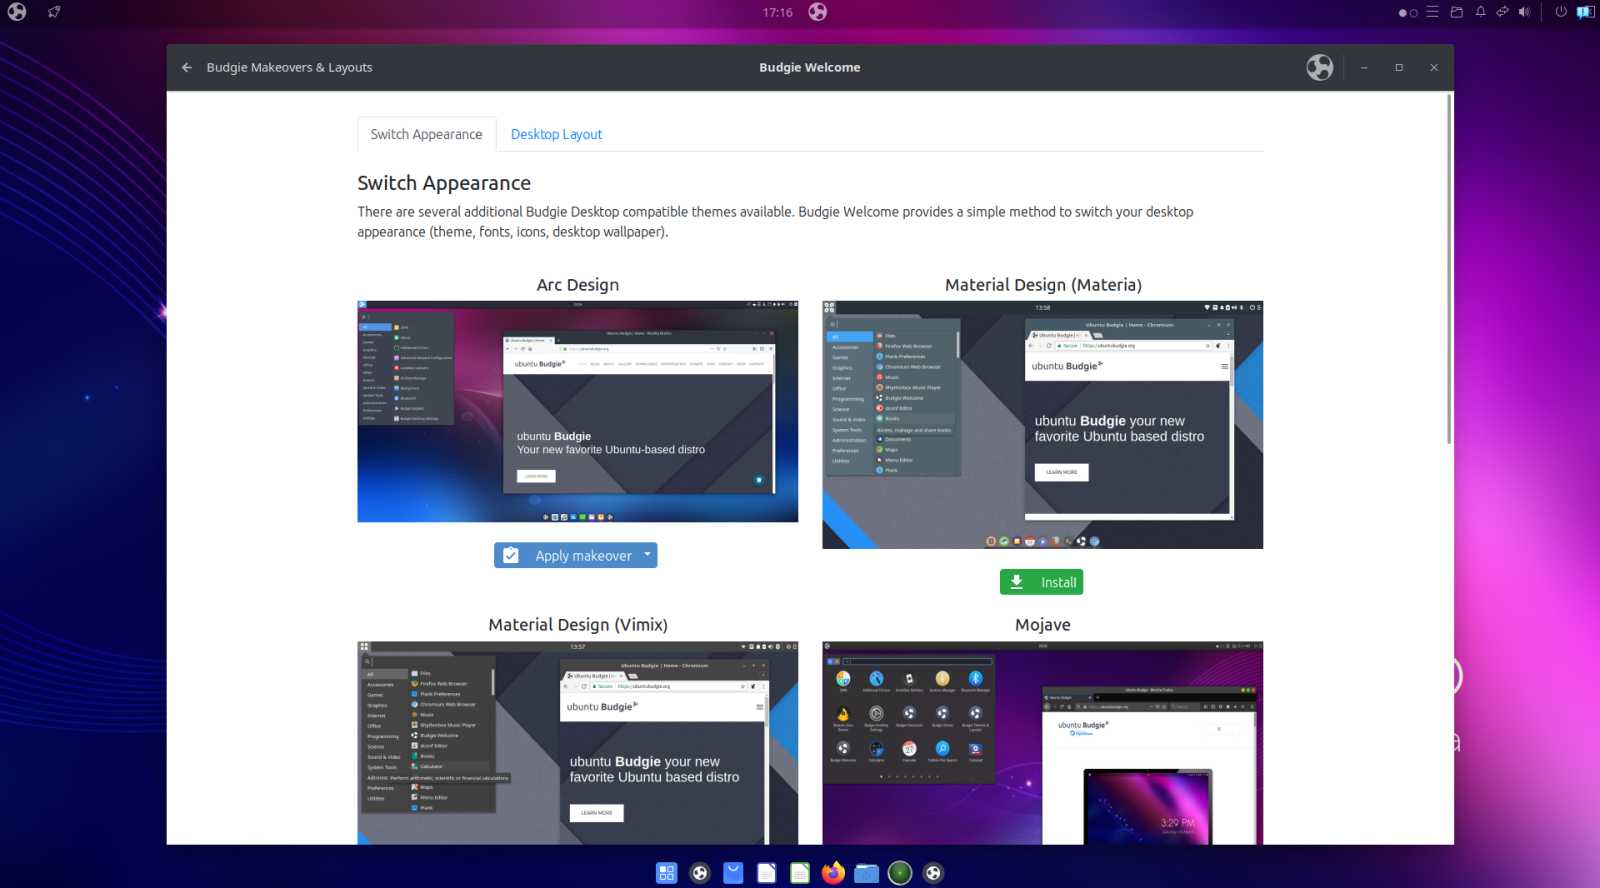
Task: Open the Arc Design preview thumbnail
Action: pyautogui.click(x=577, y=411)
